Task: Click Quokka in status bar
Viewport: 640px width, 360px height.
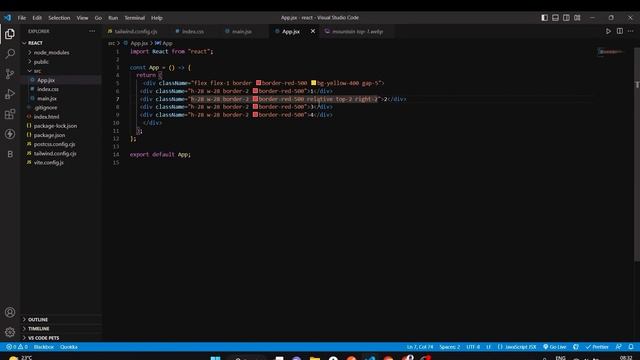Action: coord(69,347)
